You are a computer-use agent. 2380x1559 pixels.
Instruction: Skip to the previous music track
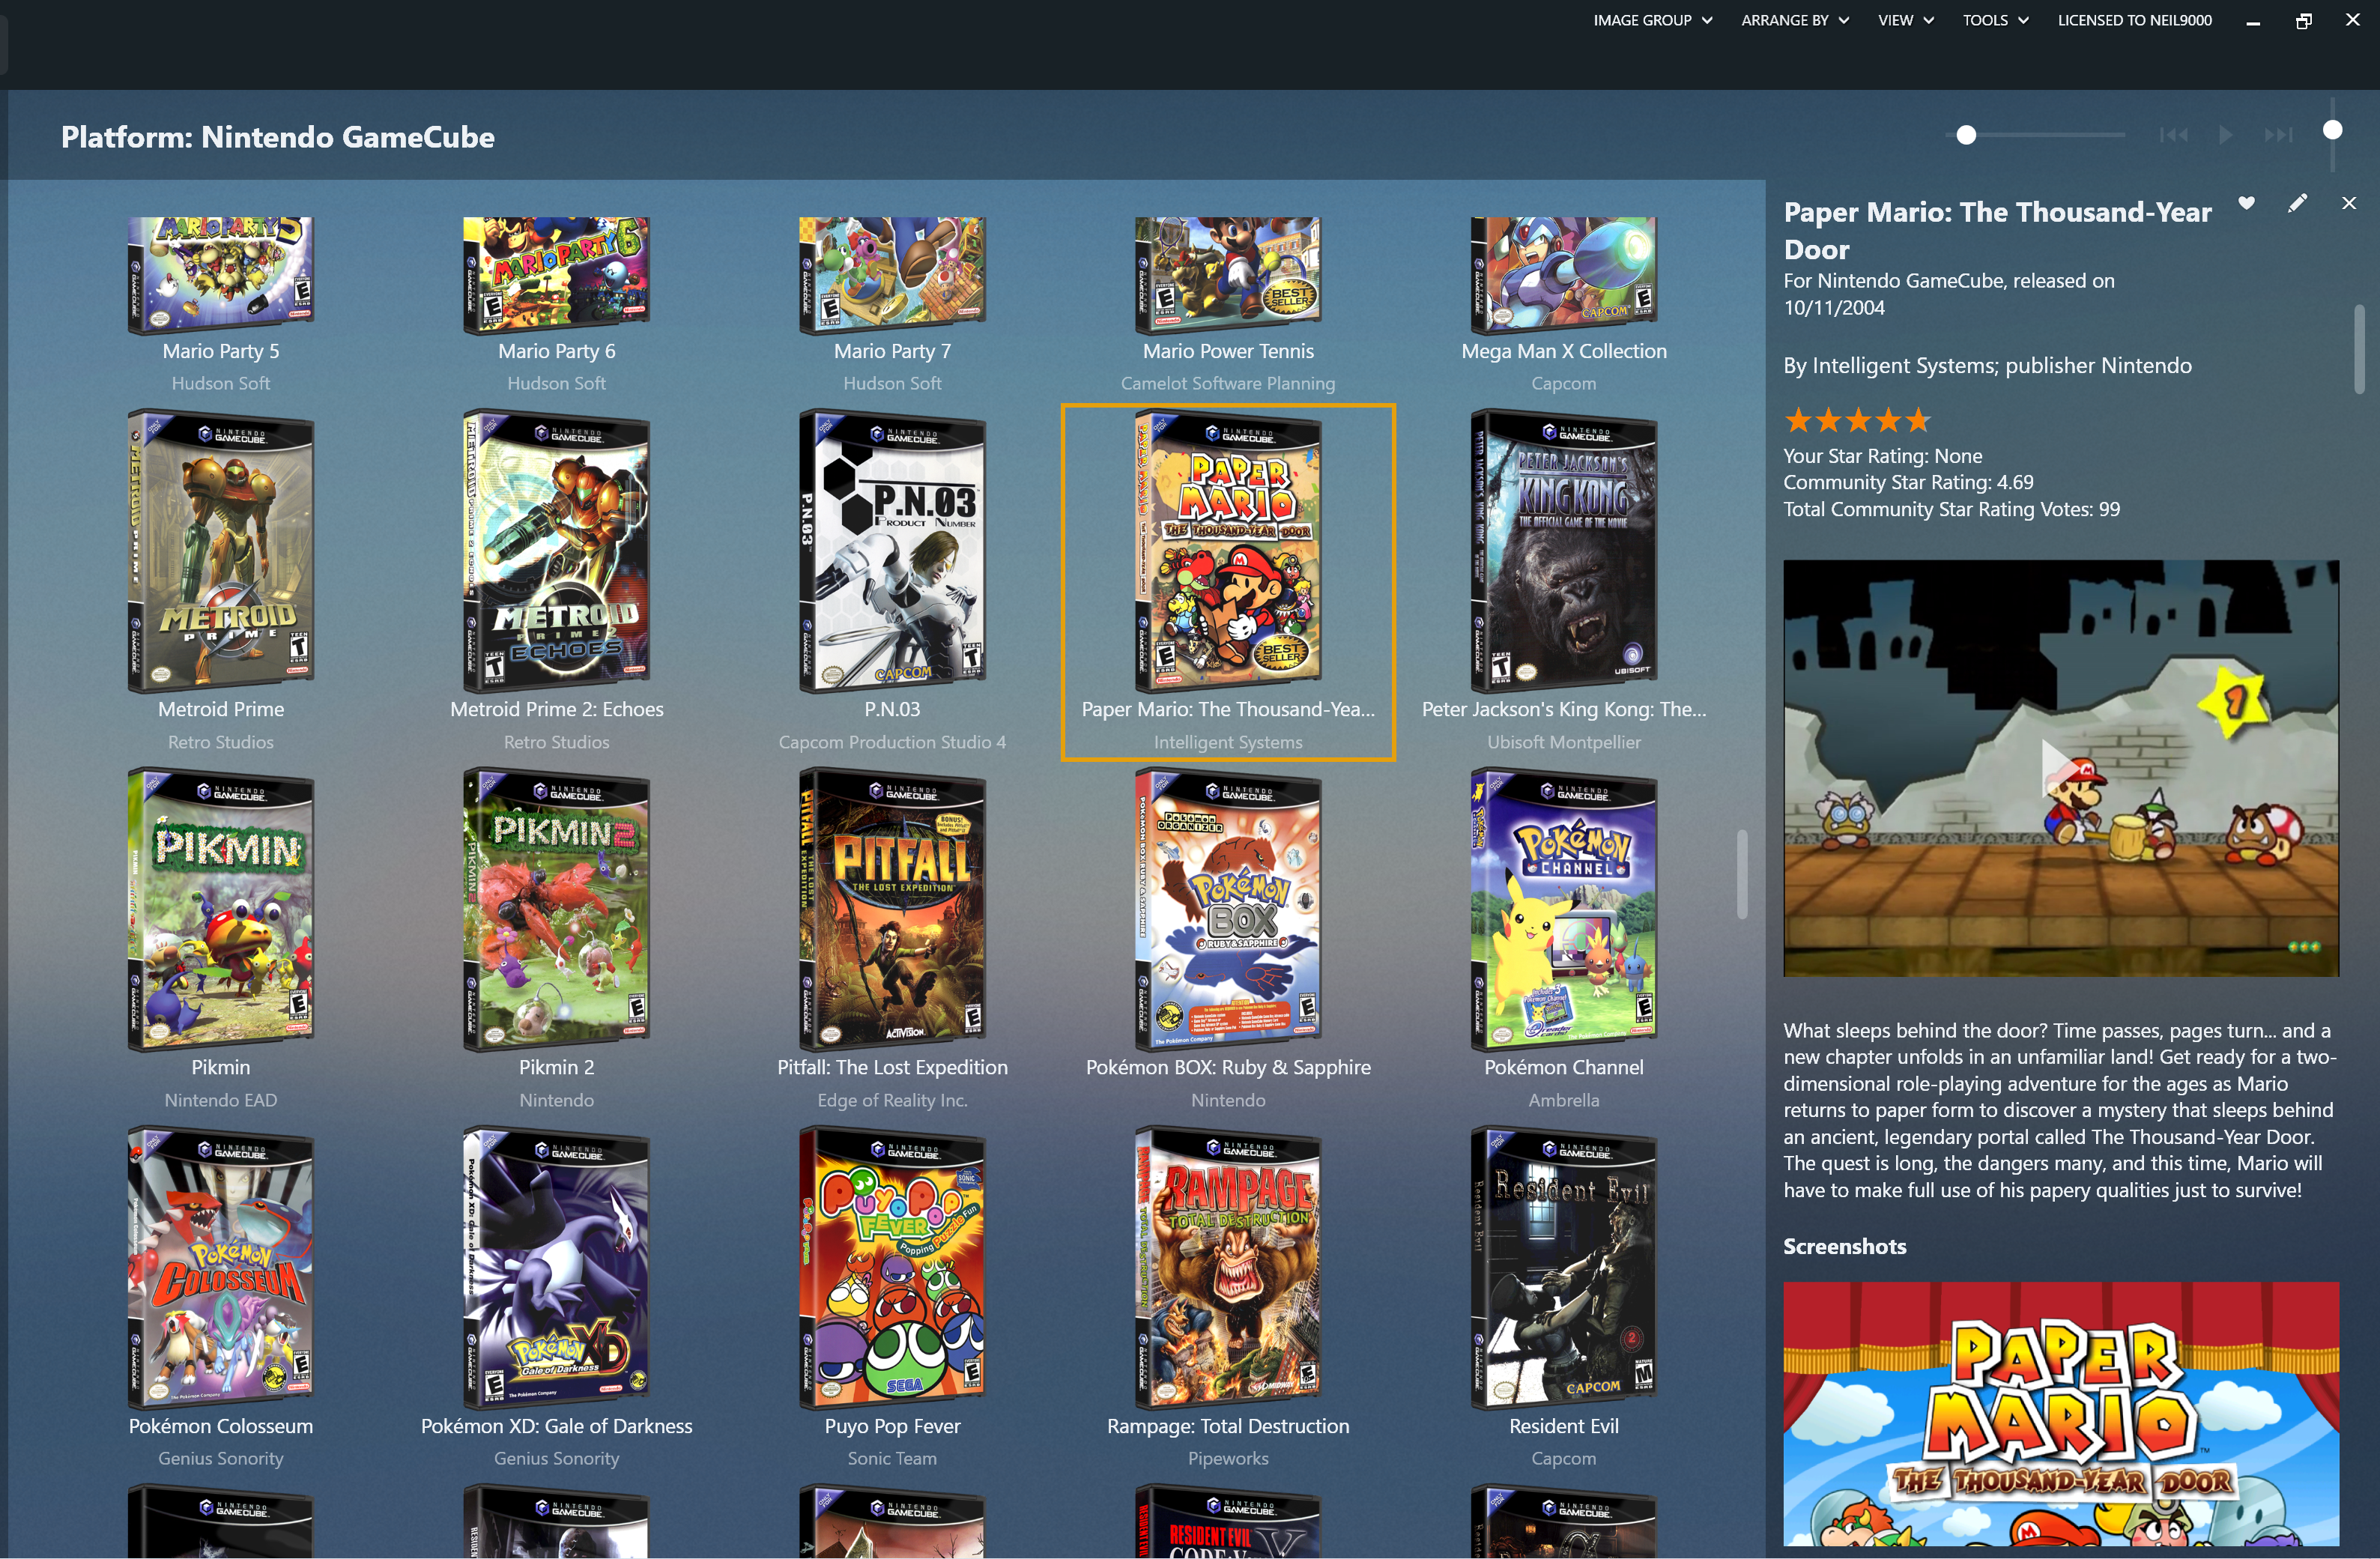click(x=2173, y=135)
